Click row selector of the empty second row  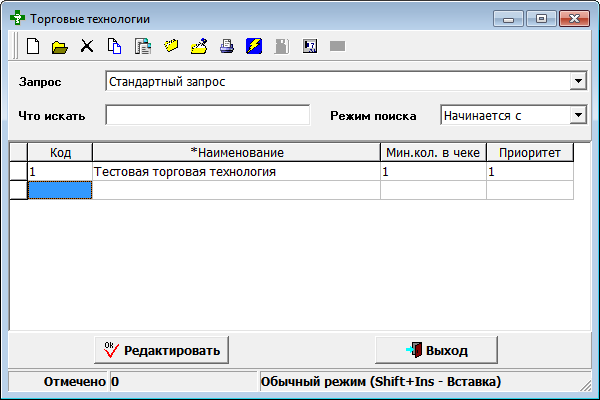click(x=18, y=190)
